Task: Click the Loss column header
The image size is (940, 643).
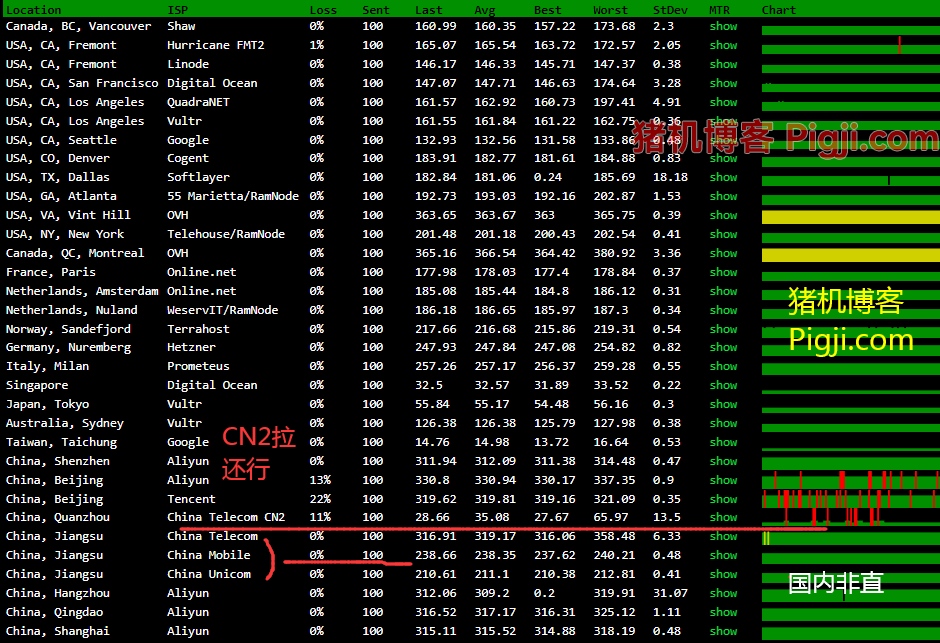Action: pyautogui.click(x=323, y=10)
